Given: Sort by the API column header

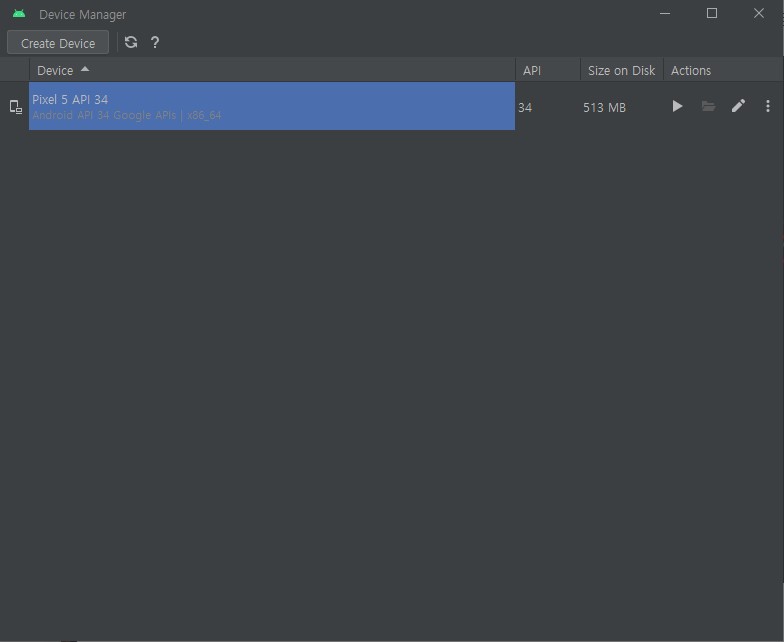Looking at the screenshot, I should coord(548,70).
